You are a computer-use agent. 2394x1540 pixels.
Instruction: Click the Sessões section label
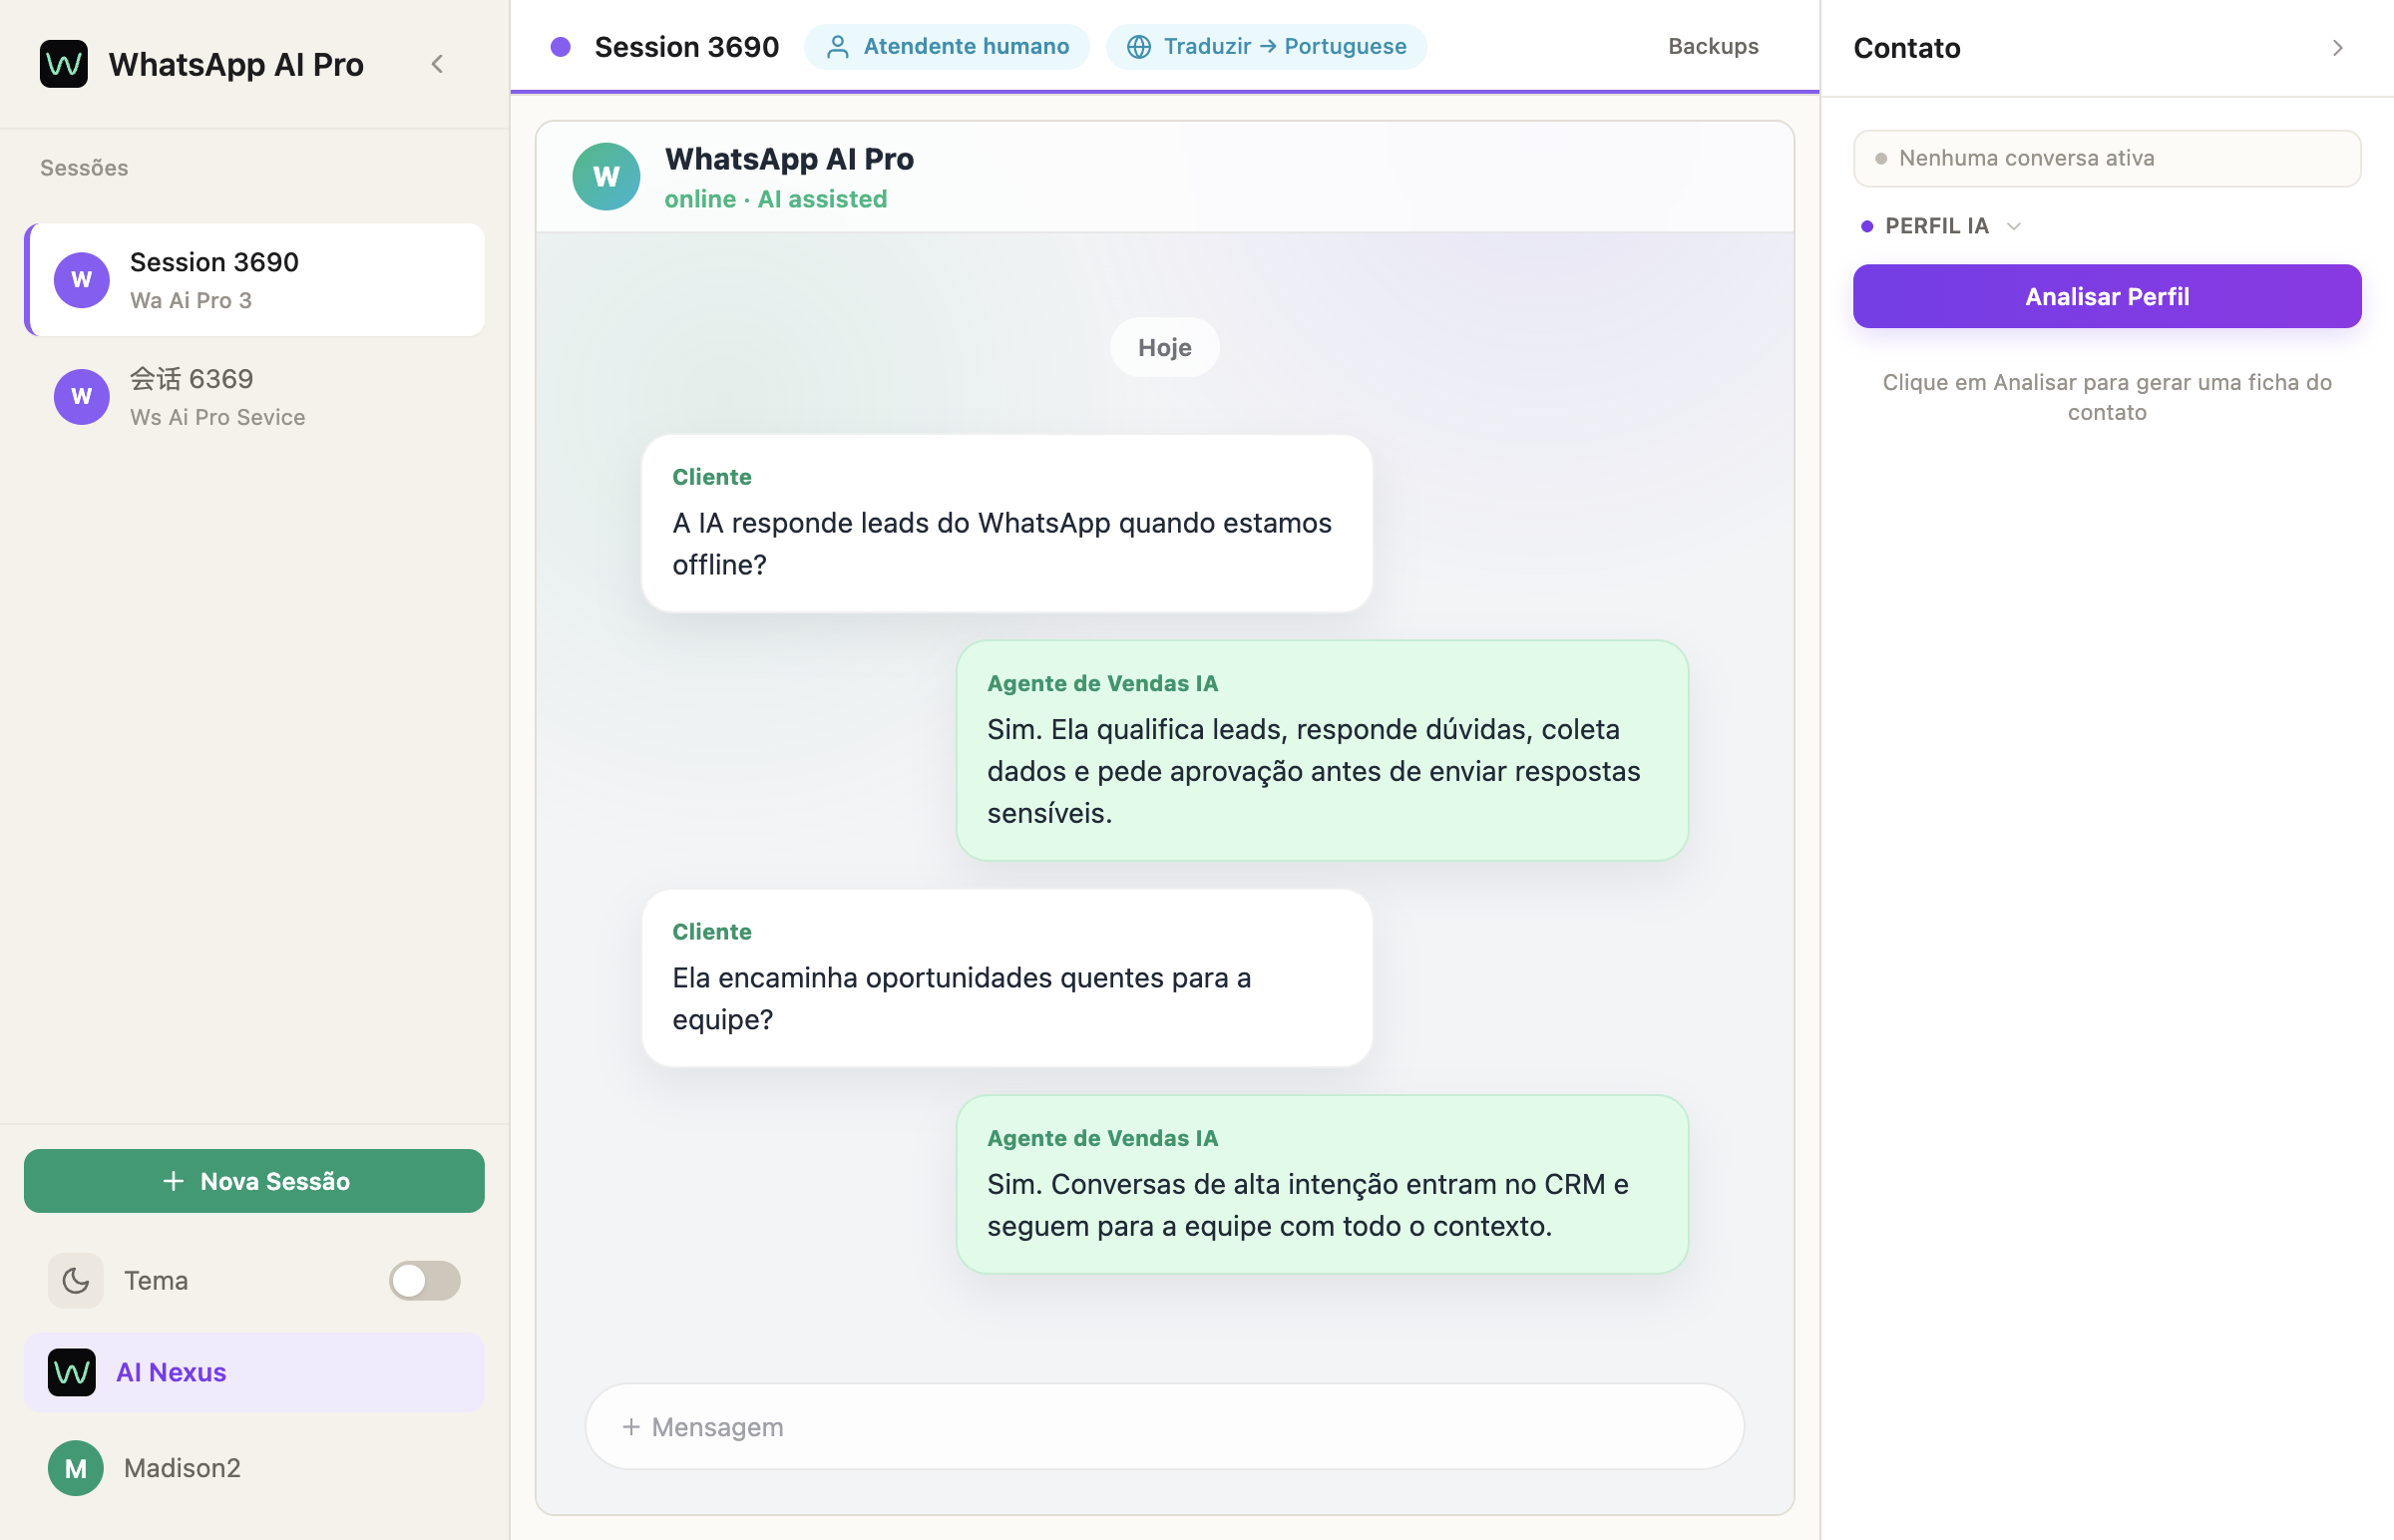pyautogui.click(x=84, y=168)
